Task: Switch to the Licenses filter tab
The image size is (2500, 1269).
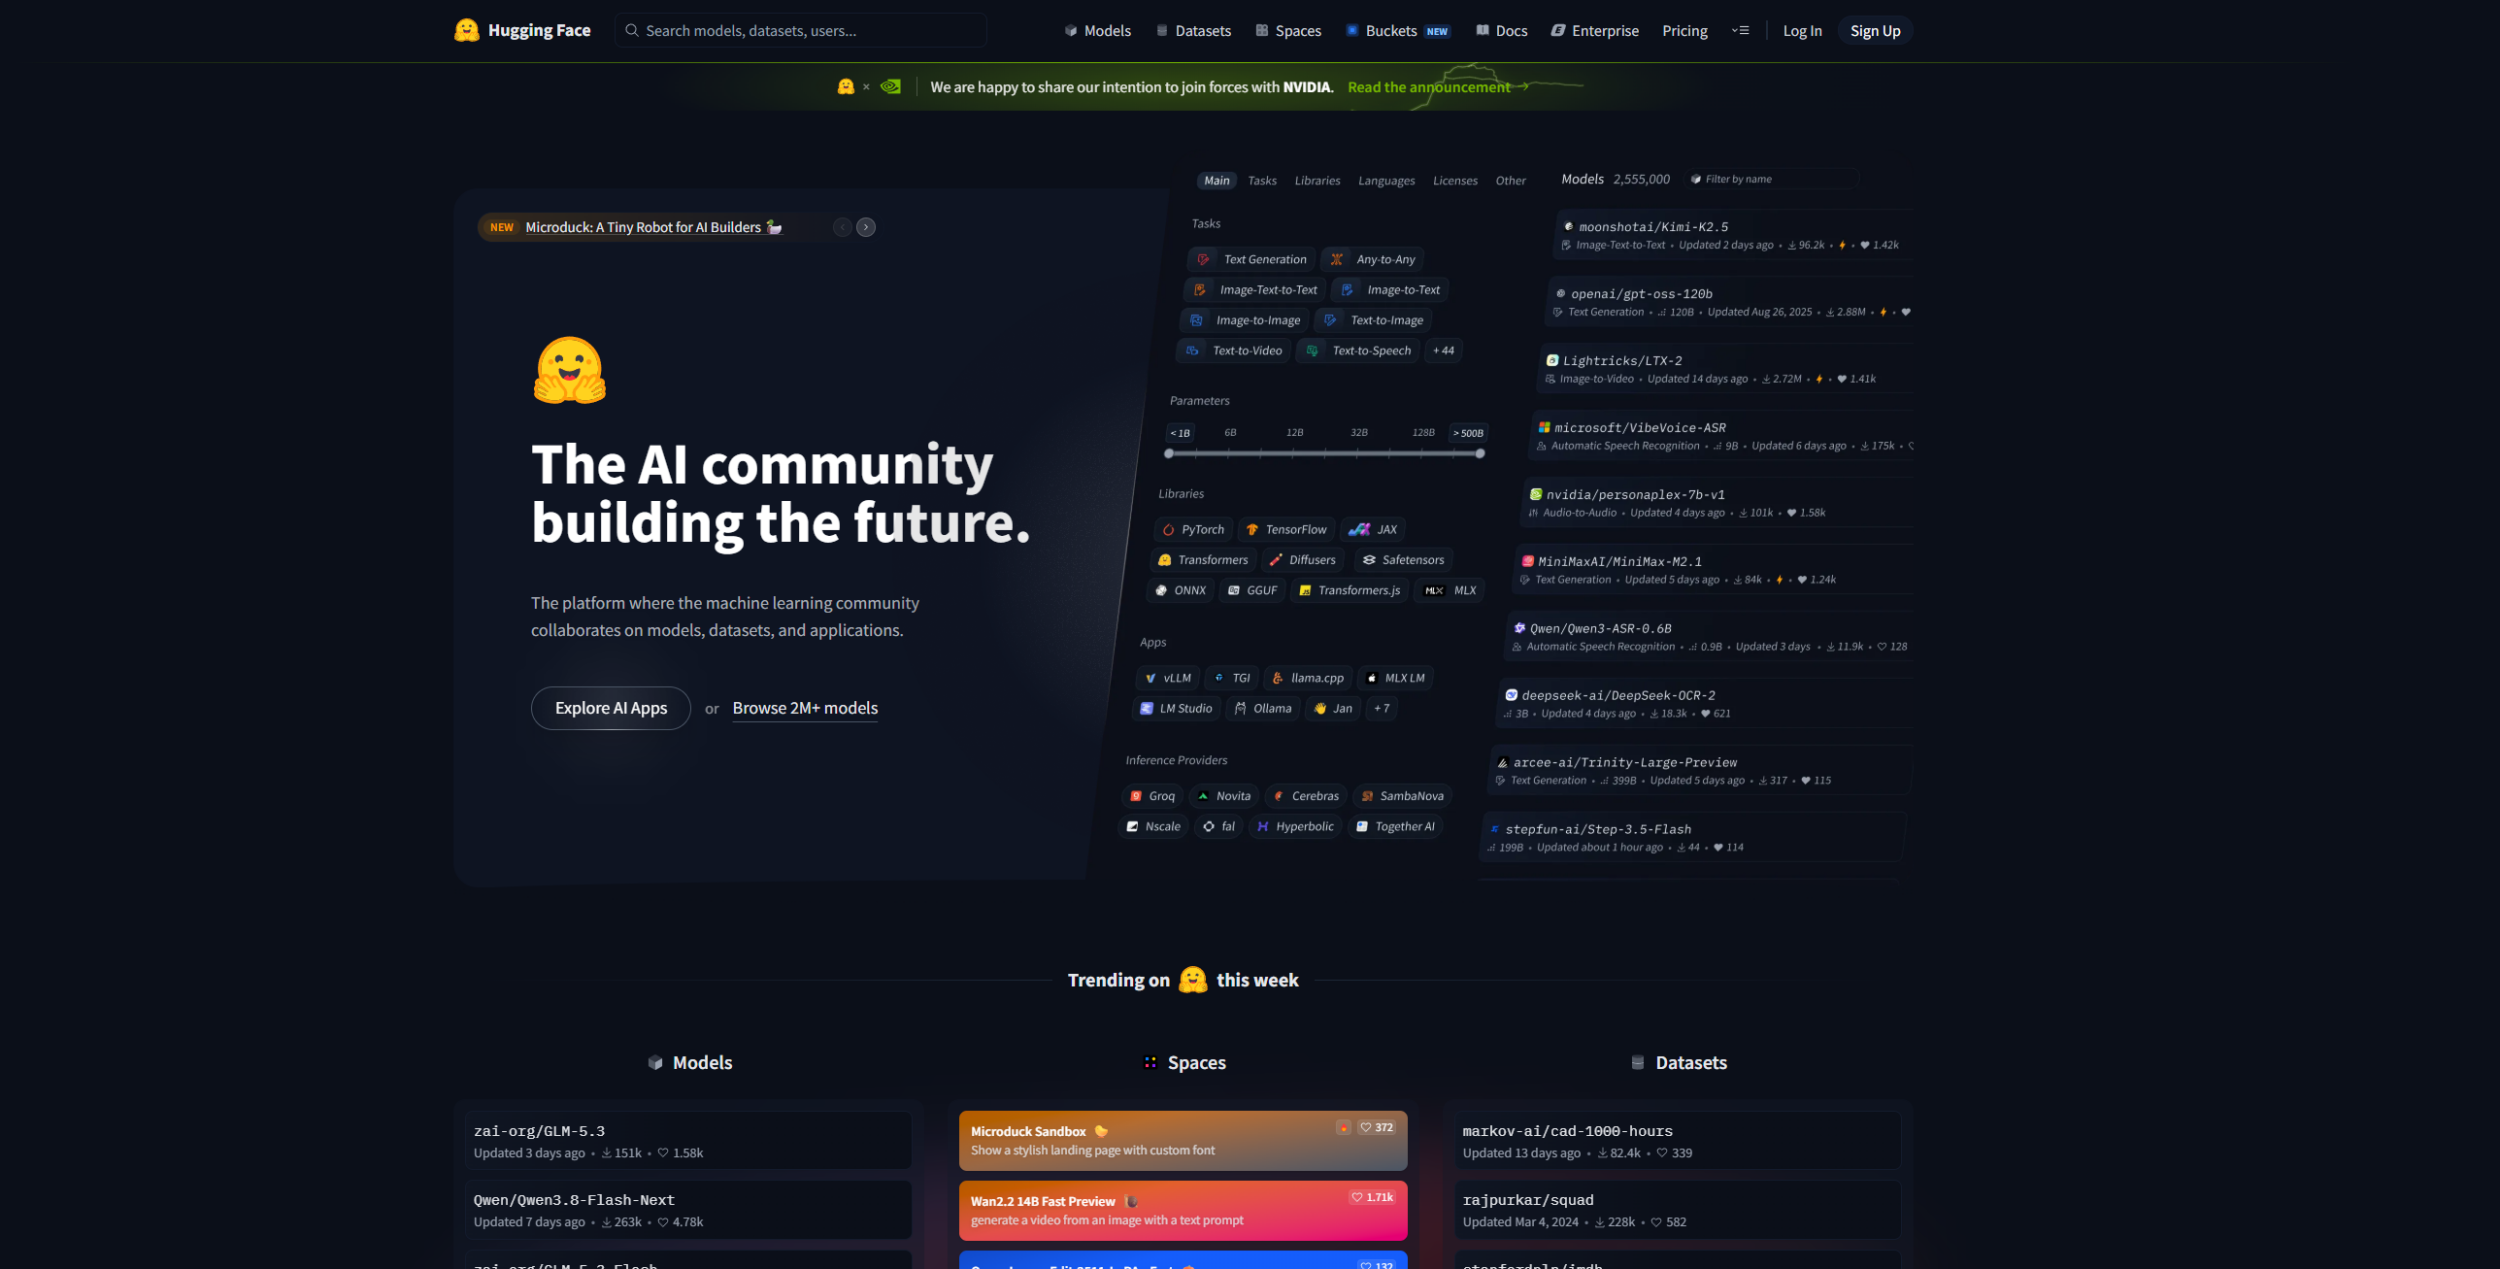Action: 1455,181
